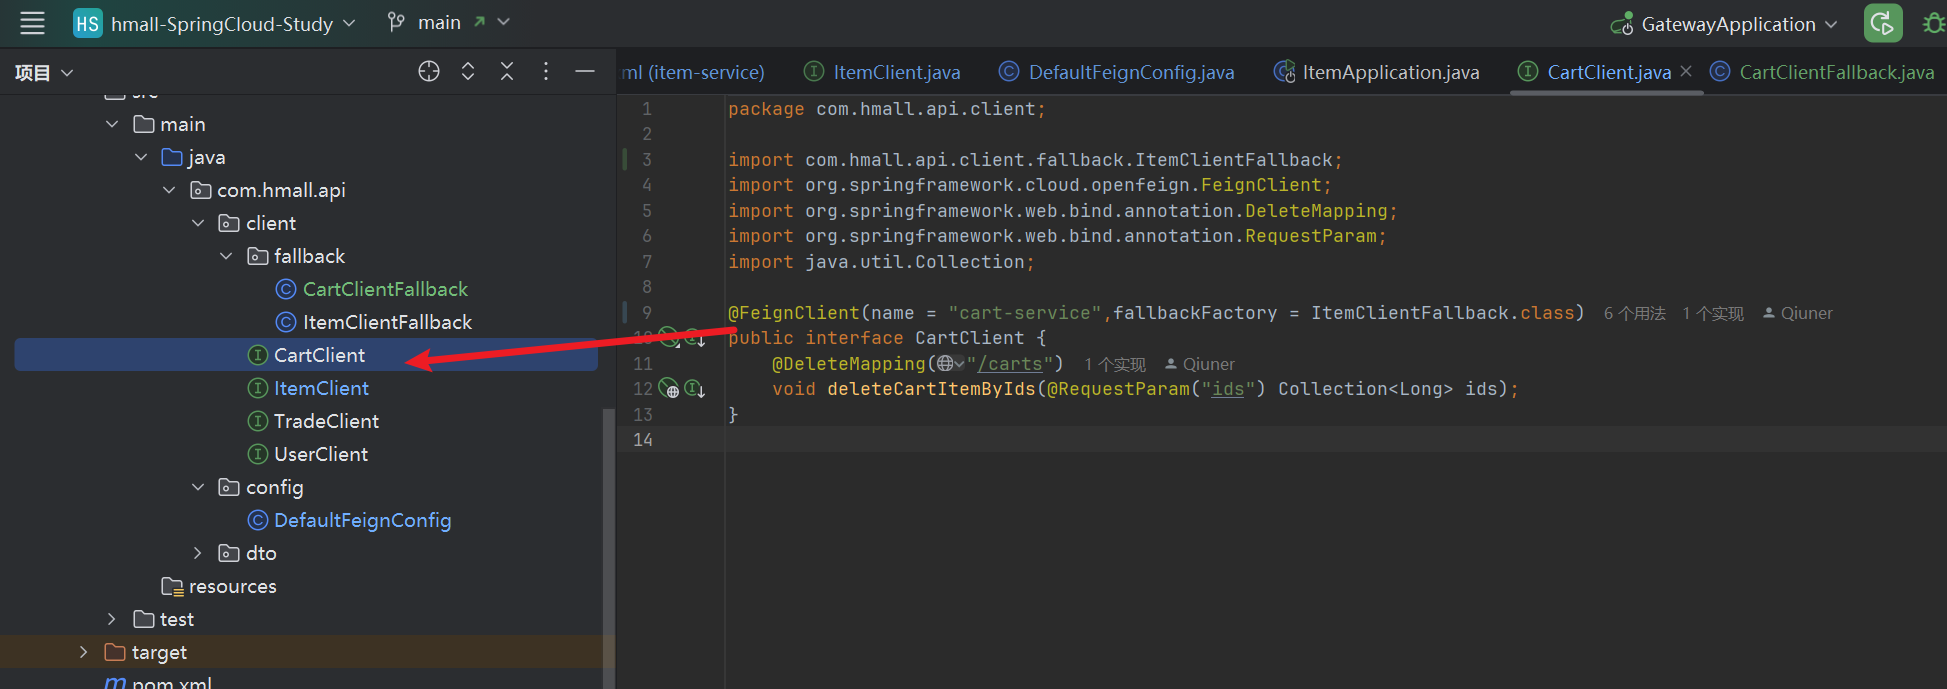Expand the dto package
1947x689 pixels.
[198, 553]
